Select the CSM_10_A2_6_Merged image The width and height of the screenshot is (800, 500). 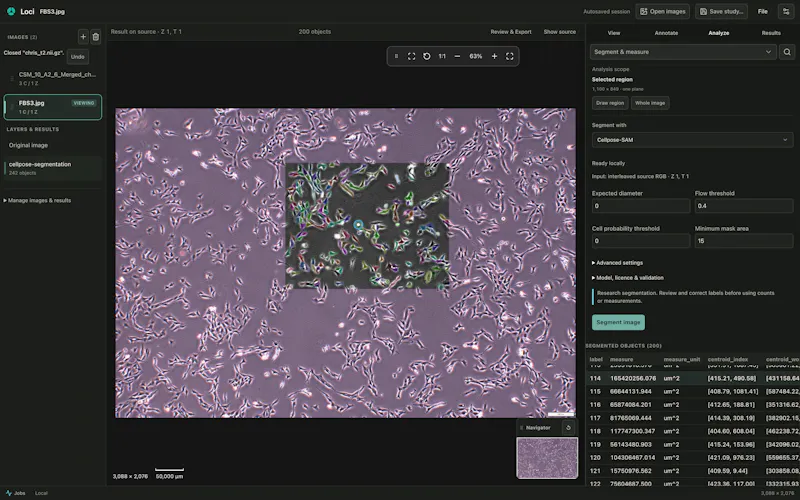[x=53, y=78]
